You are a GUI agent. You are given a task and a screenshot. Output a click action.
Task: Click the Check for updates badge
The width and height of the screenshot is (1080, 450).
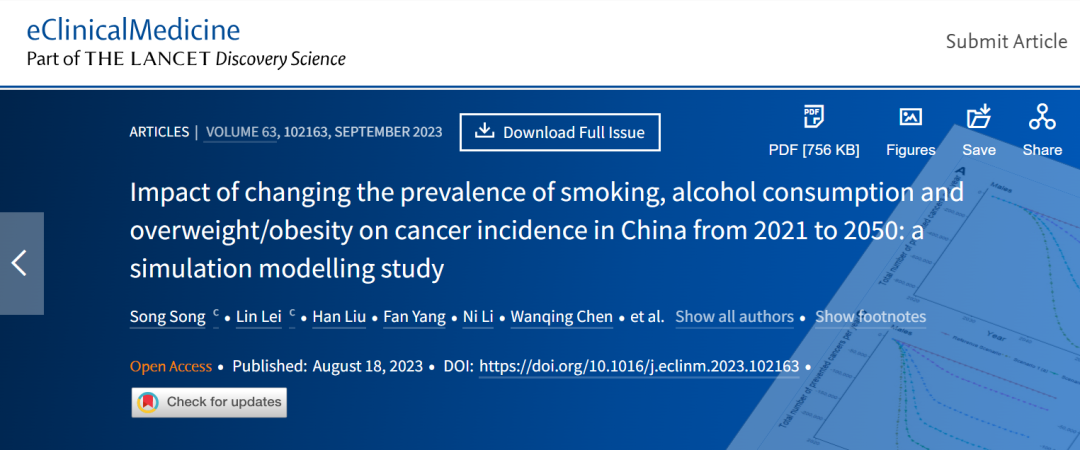[x=210, y=402]
